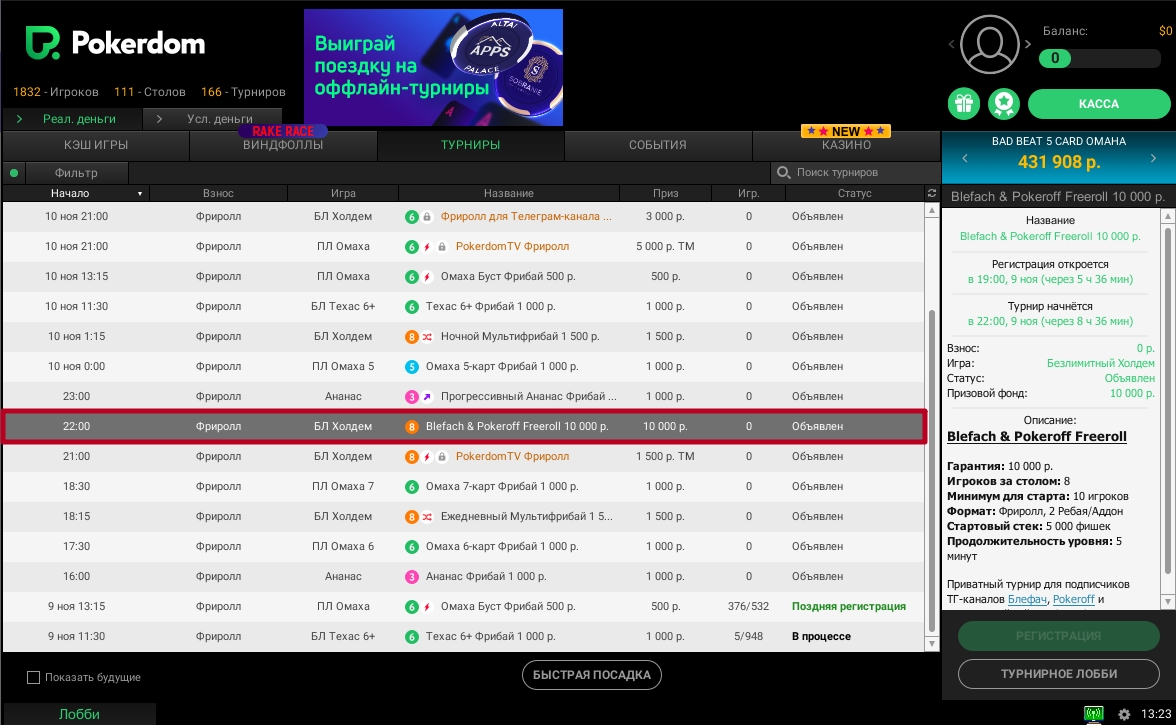Open the КАЗИНО tab
The height and width of the screenshot is (725, 1176).
pos(846,145)
